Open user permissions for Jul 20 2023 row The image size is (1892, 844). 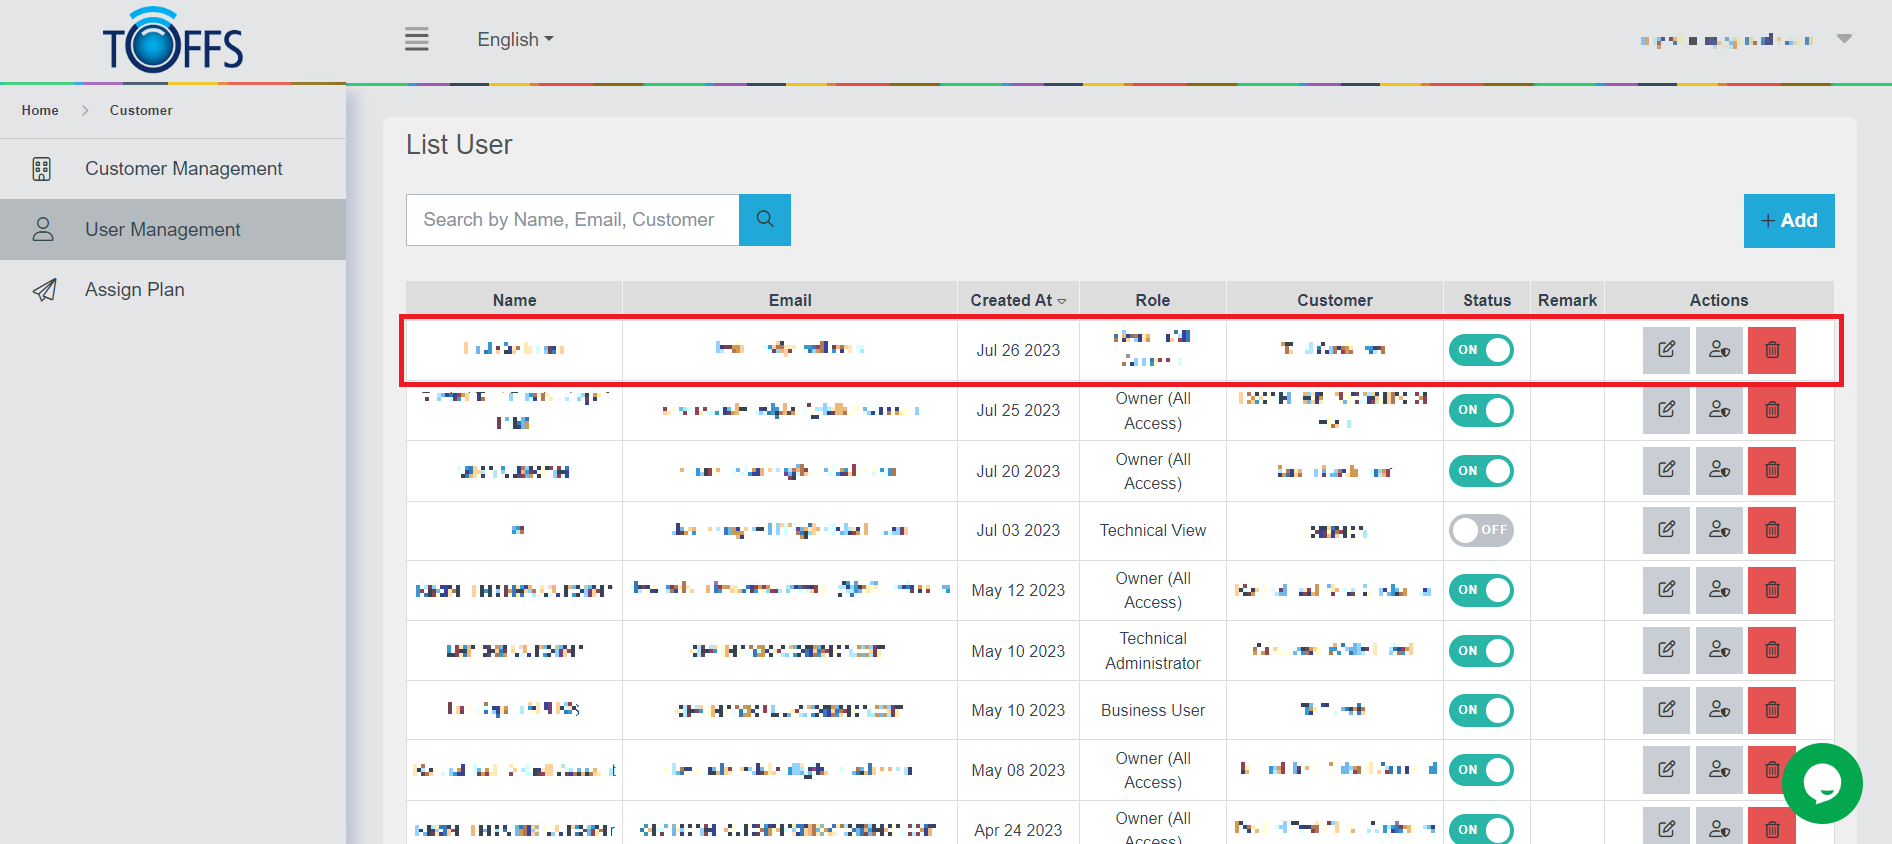pyautogui.click(x=1719, y=470)
